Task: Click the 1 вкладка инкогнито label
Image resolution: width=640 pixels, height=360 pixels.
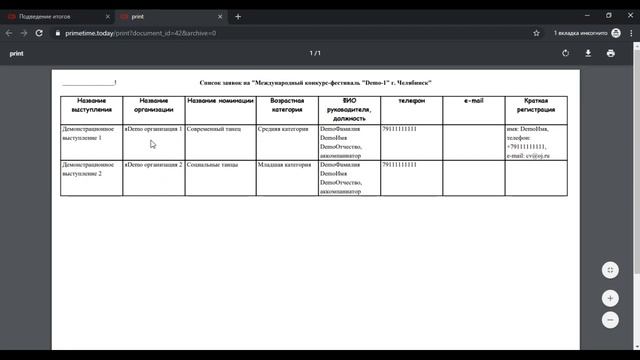Action: [580, 33]
